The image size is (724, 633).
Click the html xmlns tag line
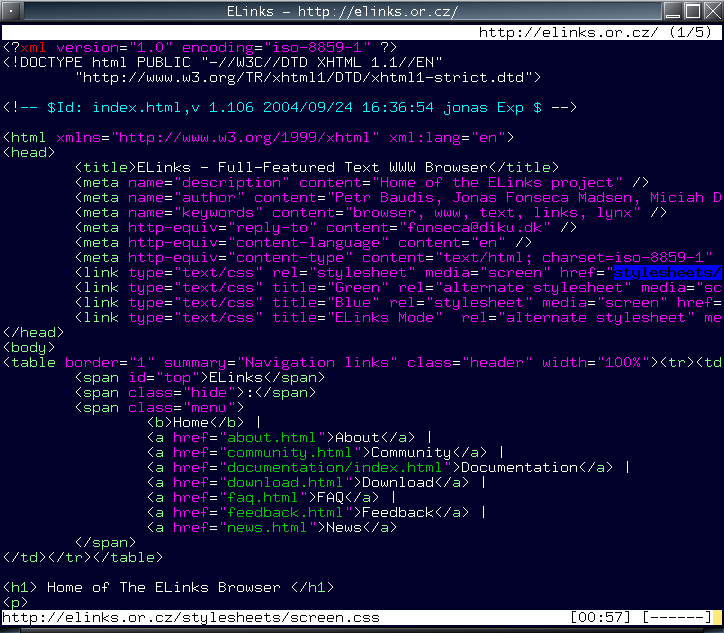pos(258,138)
